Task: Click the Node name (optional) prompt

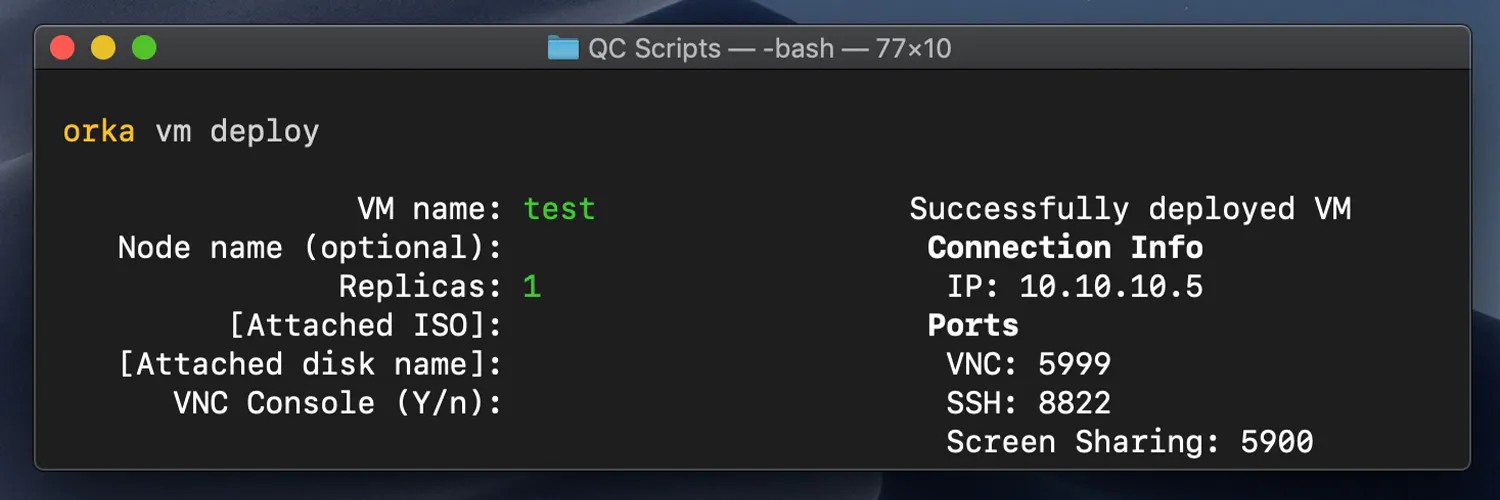Action: [309, 248]
